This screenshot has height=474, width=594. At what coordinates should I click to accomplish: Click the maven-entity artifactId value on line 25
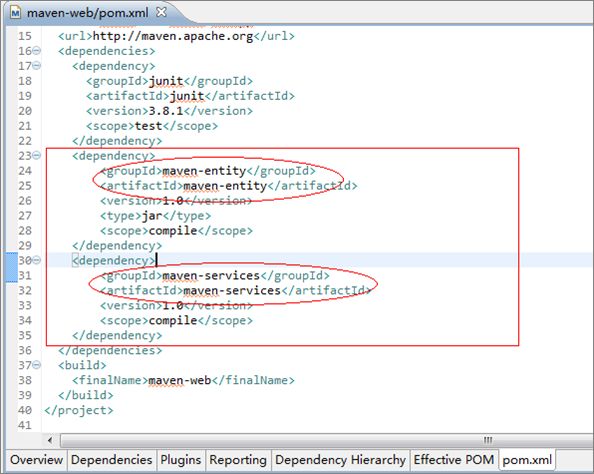coord(225,186)
